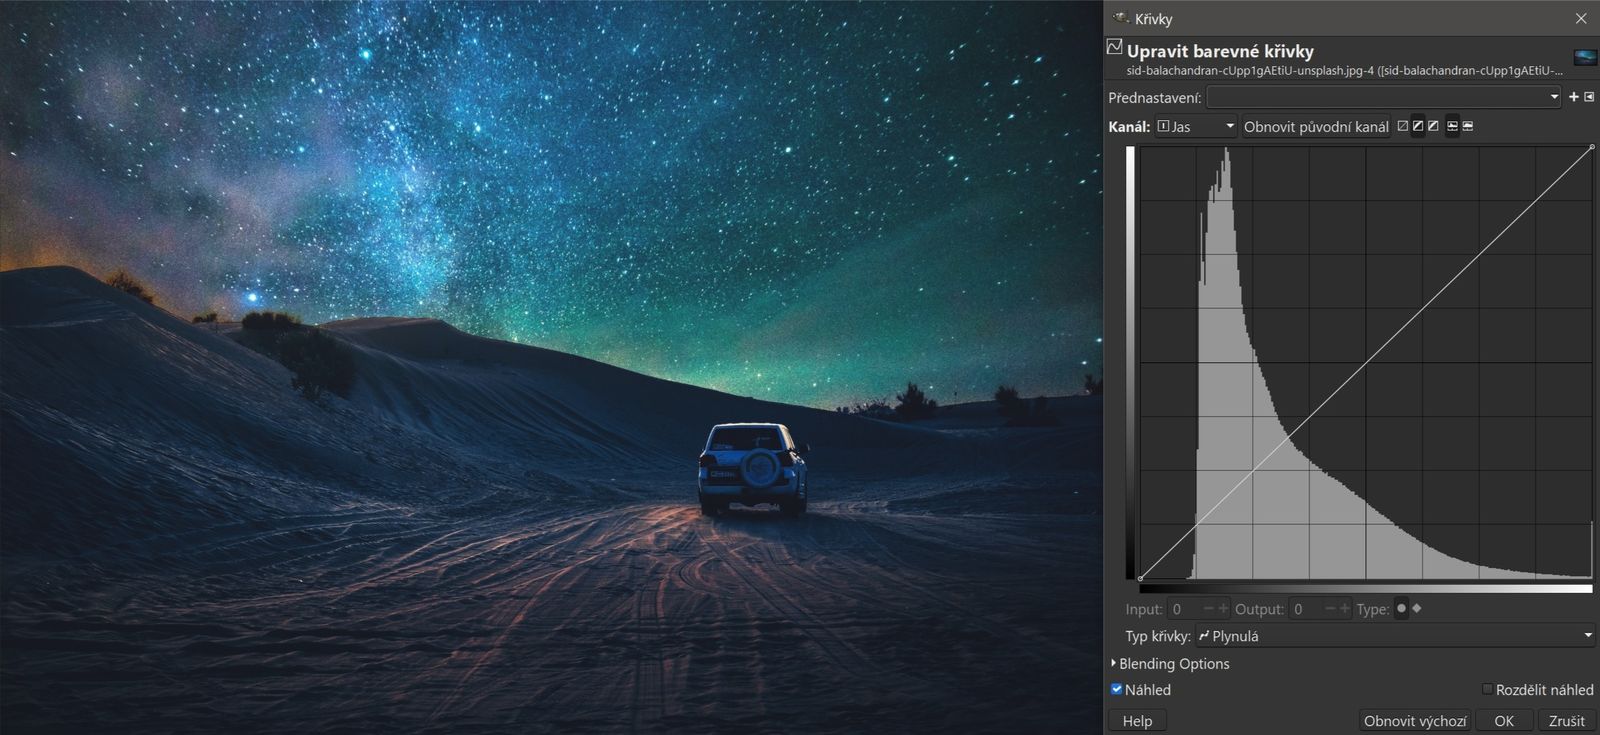Switch to the linear histogram icon
Image resolution: width=1600 pixels, height=735 pixels.
pyautogui.click(x=1452, y=126)
